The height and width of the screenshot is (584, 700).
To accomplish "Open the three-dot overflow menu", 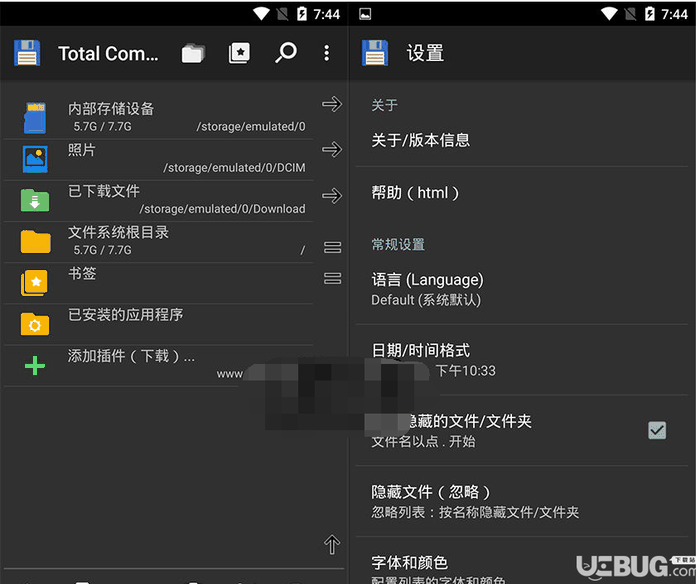I will pos(327,53).
